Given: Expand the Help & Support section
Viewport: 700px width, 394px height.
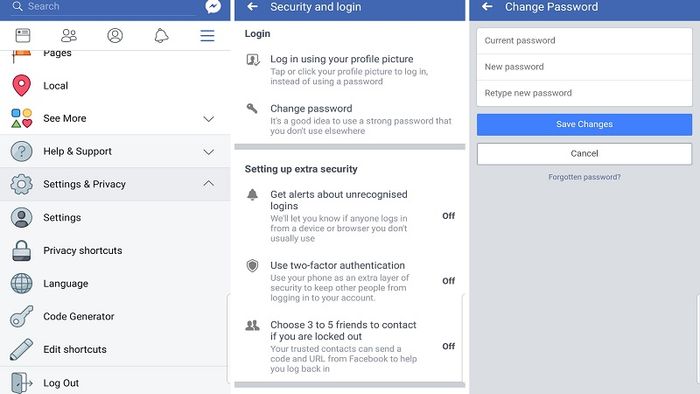Looking at the screenshot, I should point(115,151).
